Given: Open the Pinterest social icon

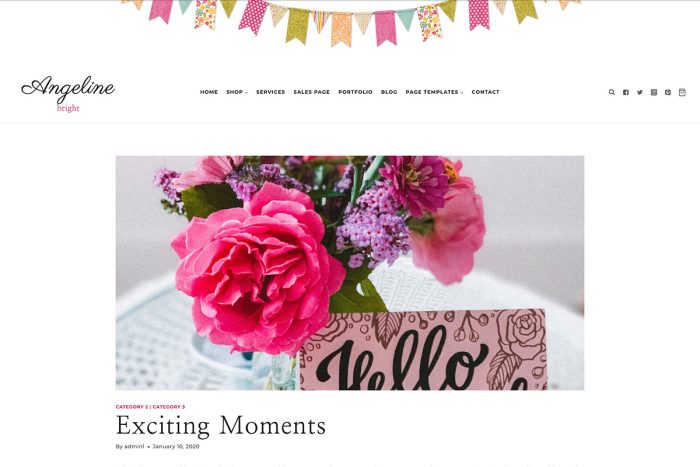Looking at the screenshot, I should 668,92.
